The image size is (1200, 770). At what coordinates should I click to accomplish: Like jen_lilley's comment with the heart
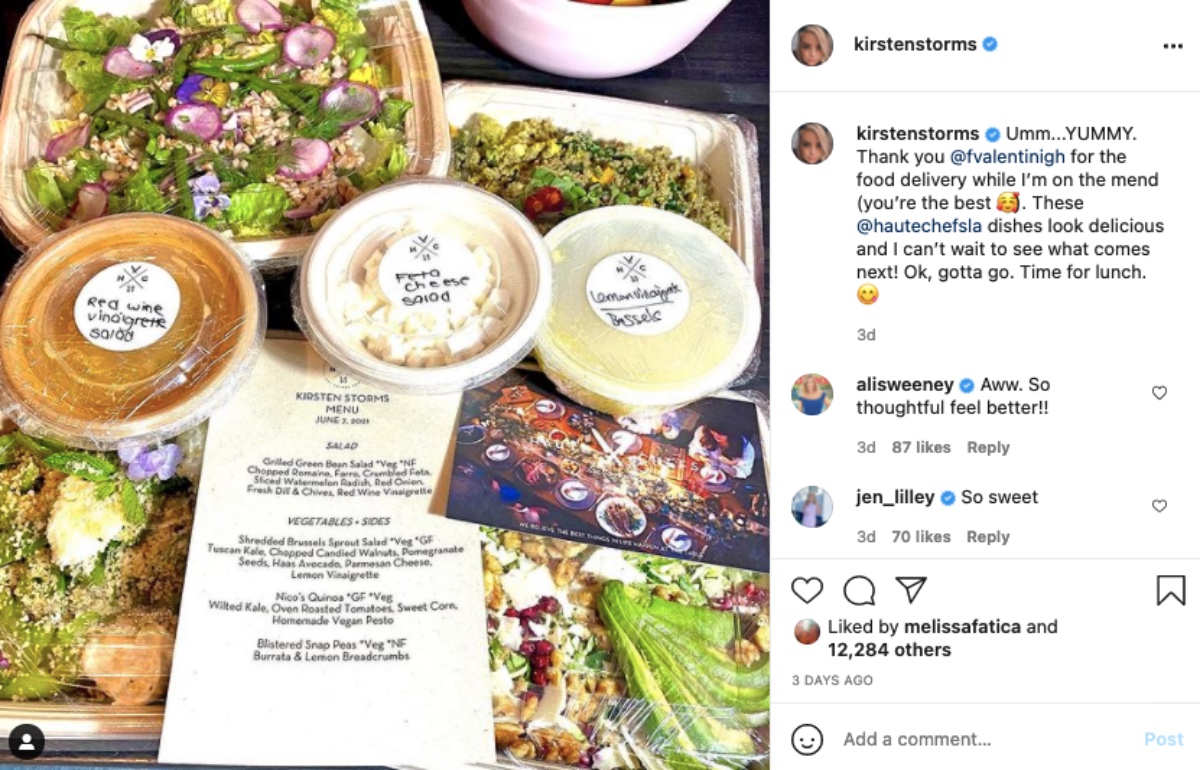(x=1159, y=506)
